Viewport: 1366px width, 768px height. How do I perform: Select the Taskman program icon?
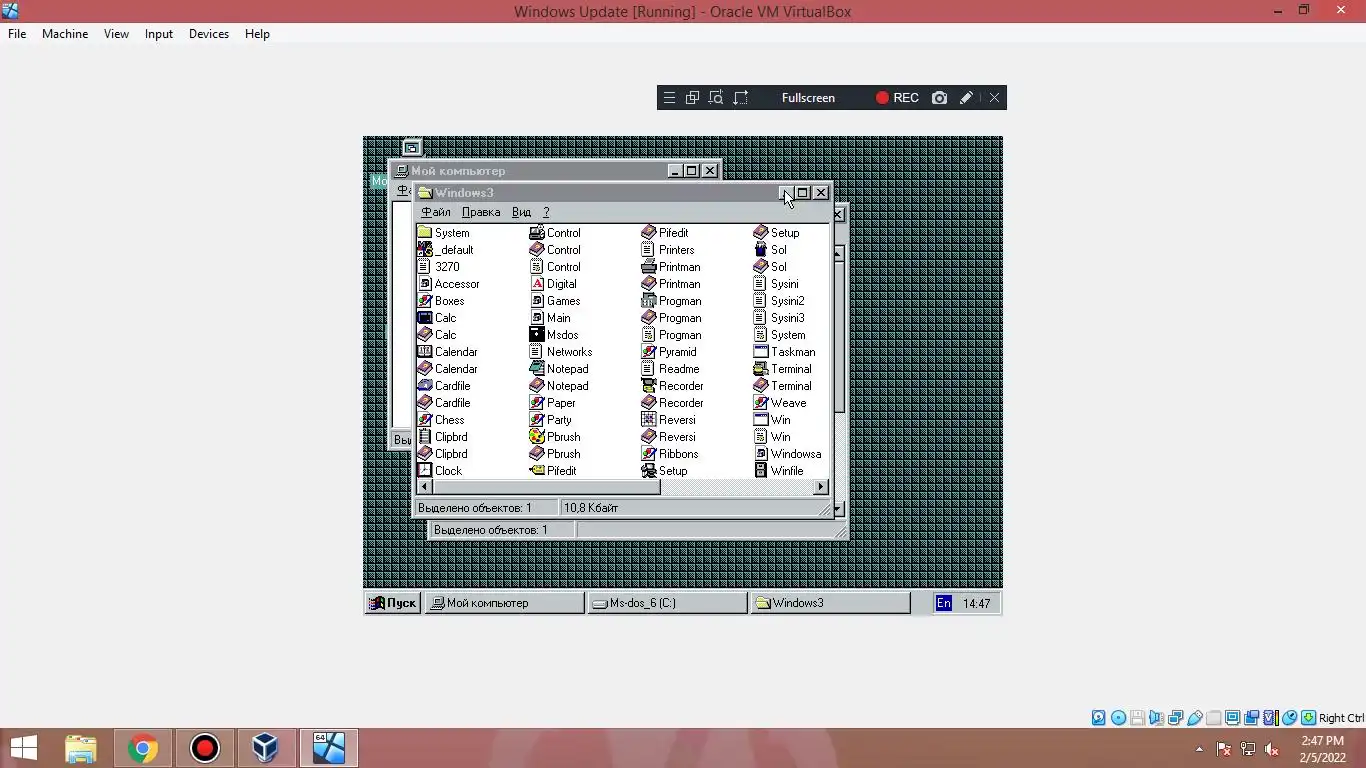pos(785,352)
